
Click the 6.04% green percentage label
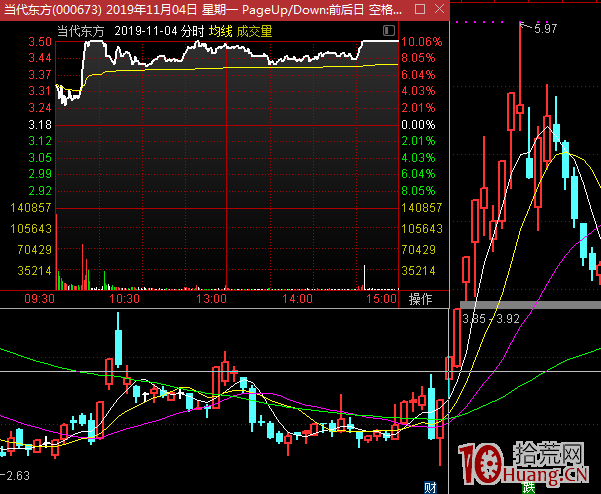(418, 174)
